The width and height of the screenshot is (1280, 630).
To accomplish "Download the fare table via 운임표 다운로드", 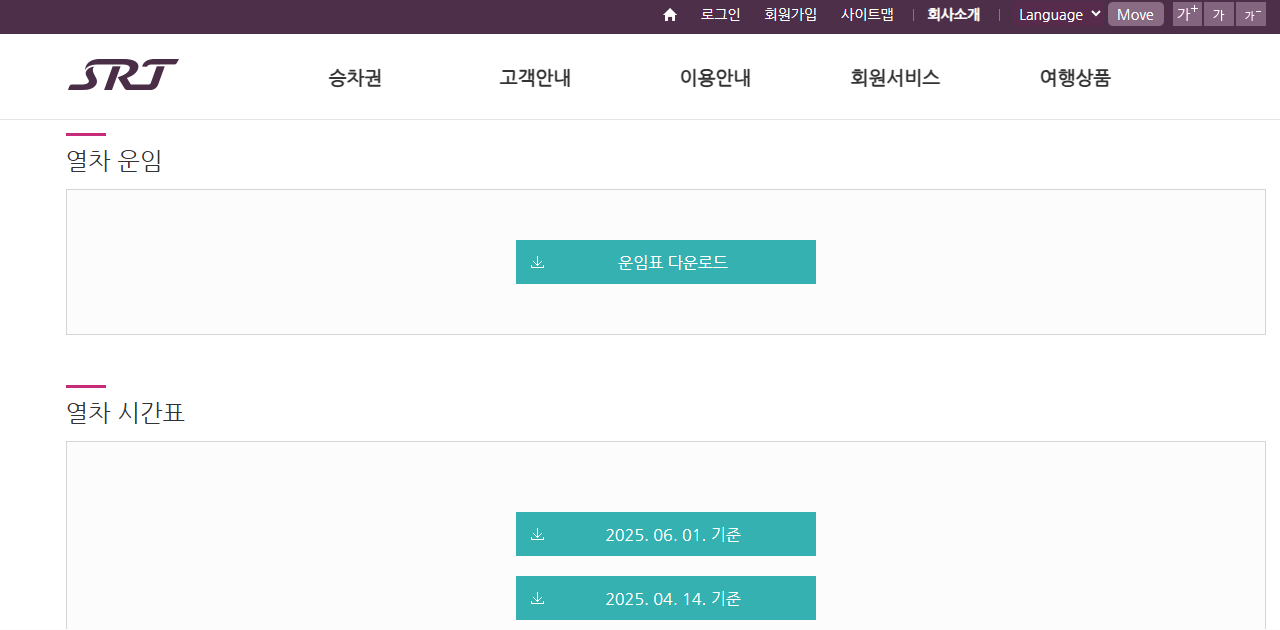I will click(x=666, y=261).
